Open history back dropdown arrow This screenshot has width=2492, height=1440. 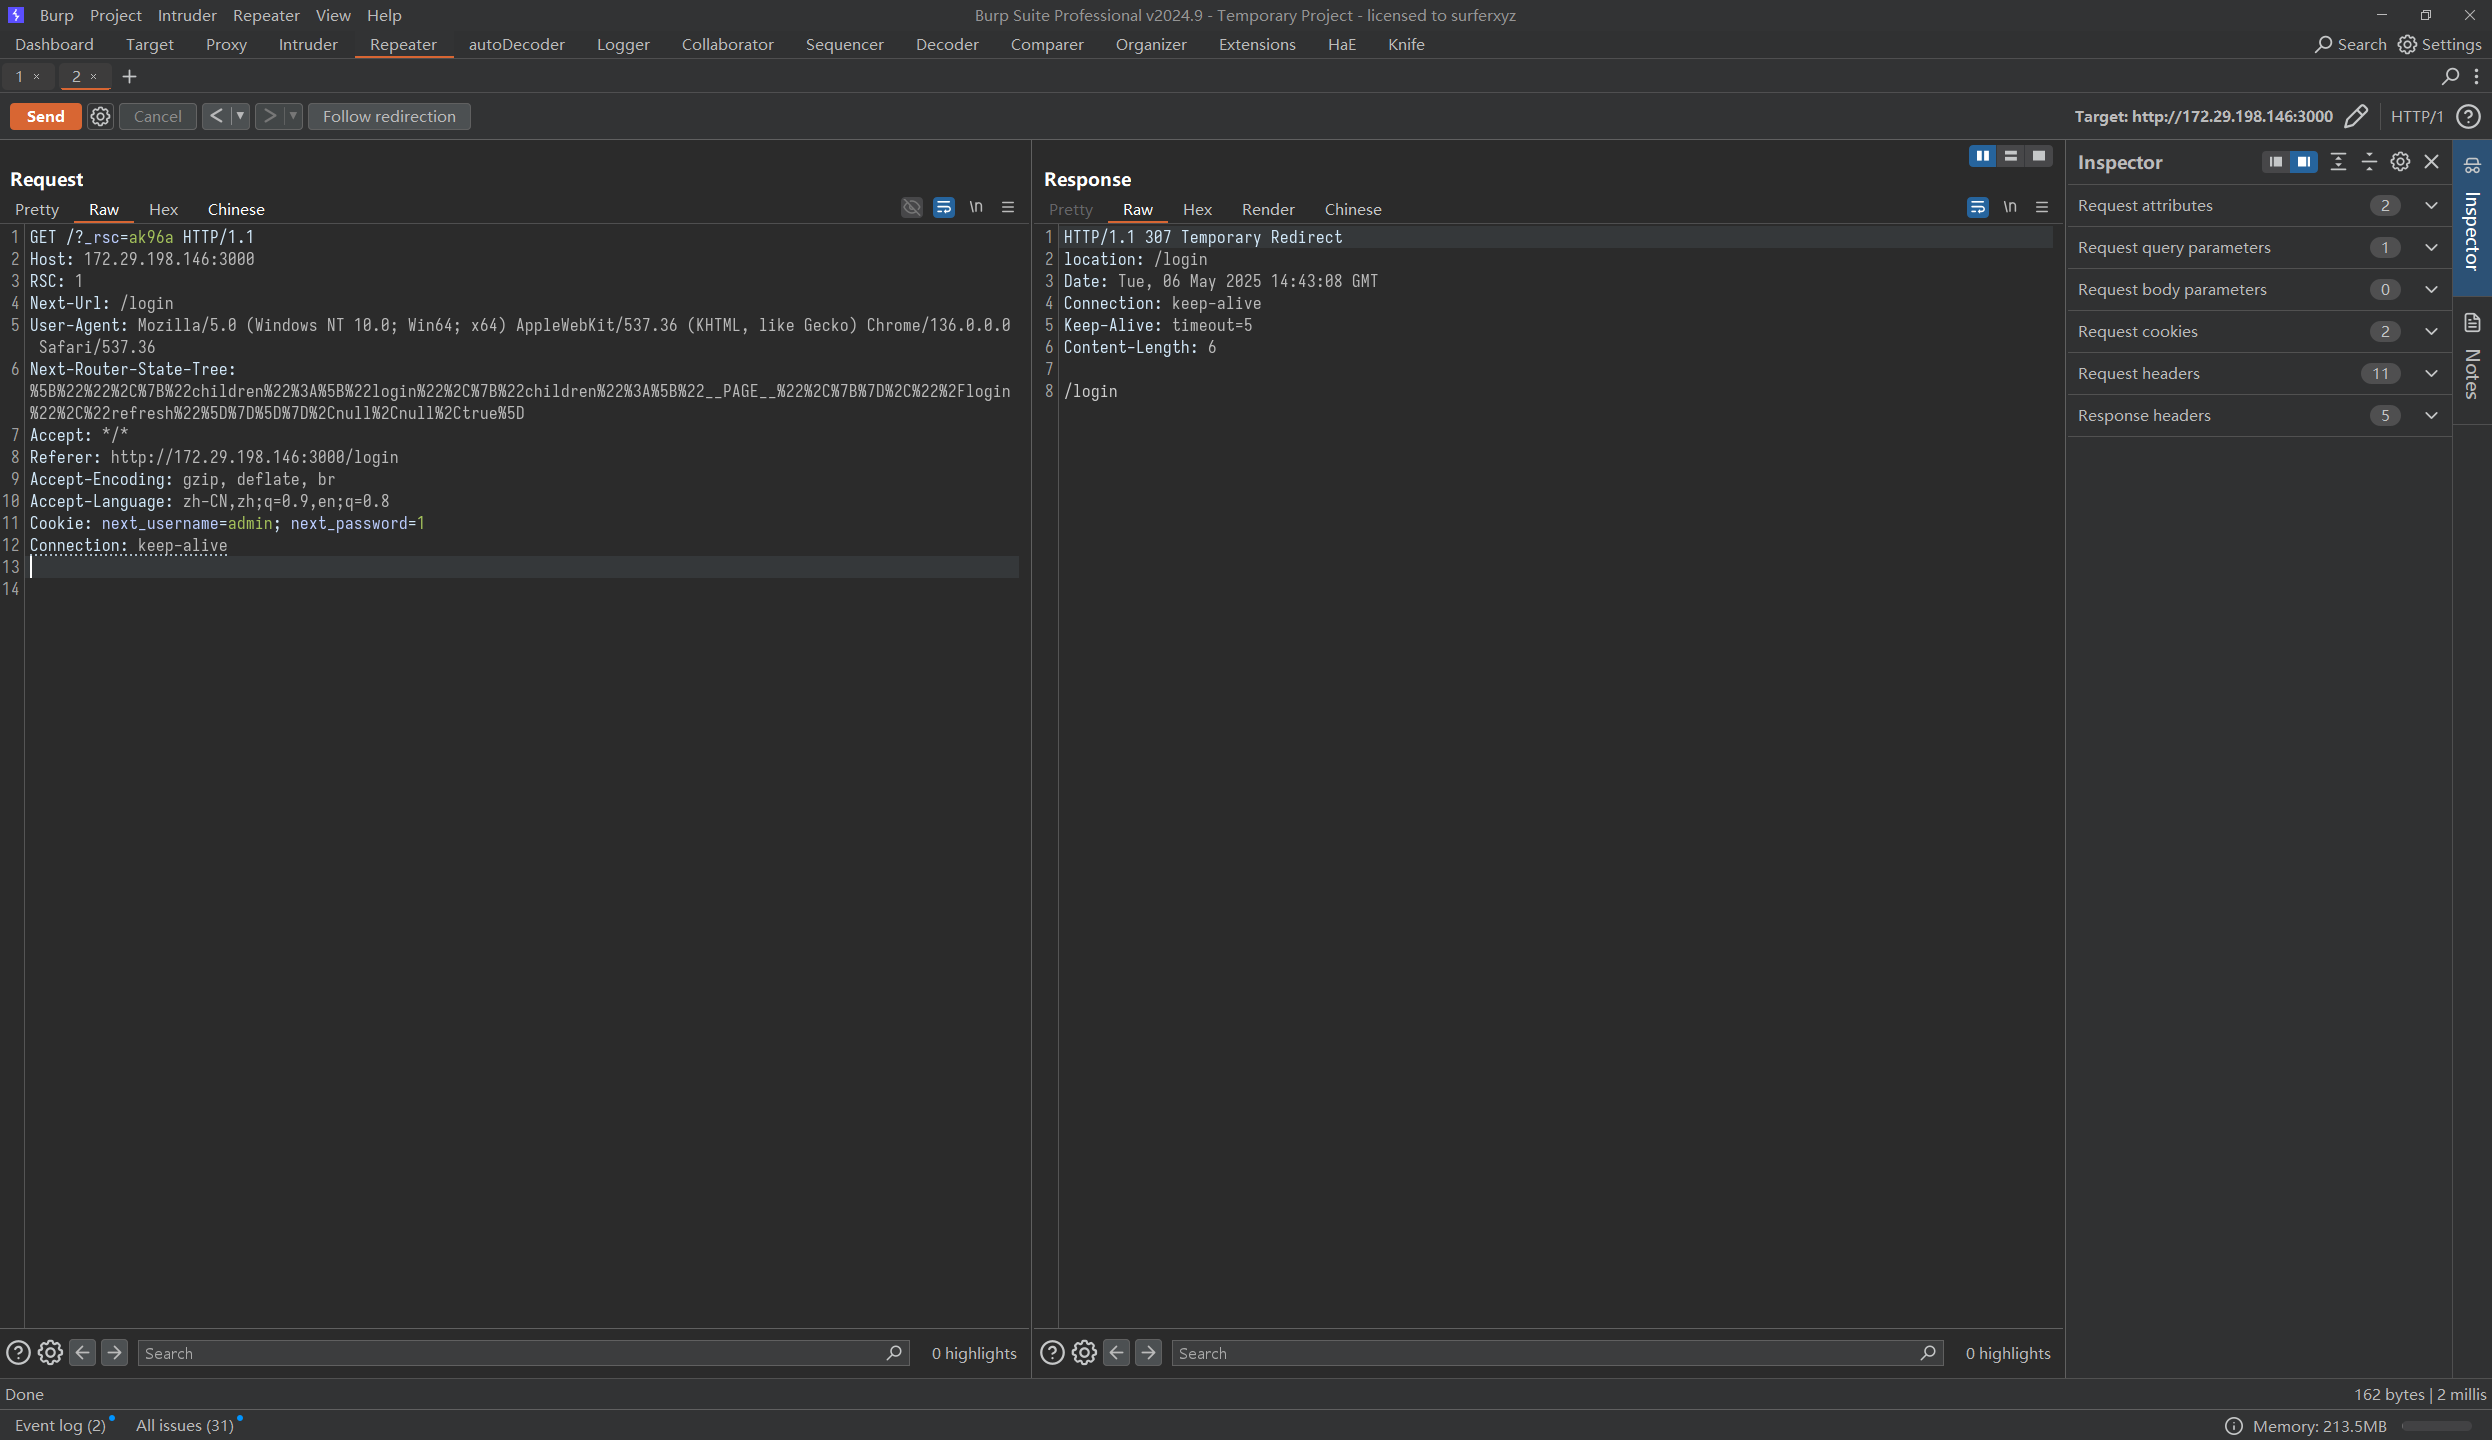pos(240,116)
